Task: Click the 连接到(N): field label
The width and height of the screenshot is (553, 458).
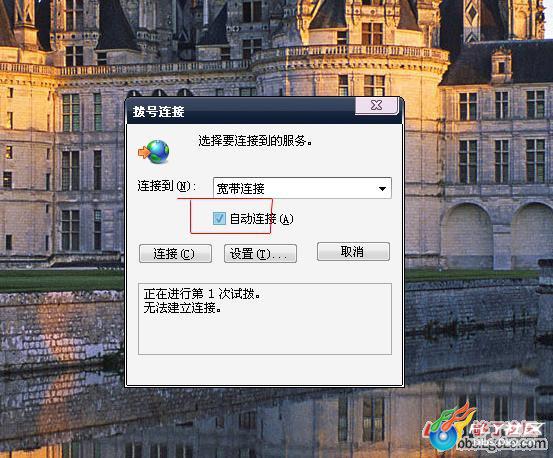Action: 166,186
